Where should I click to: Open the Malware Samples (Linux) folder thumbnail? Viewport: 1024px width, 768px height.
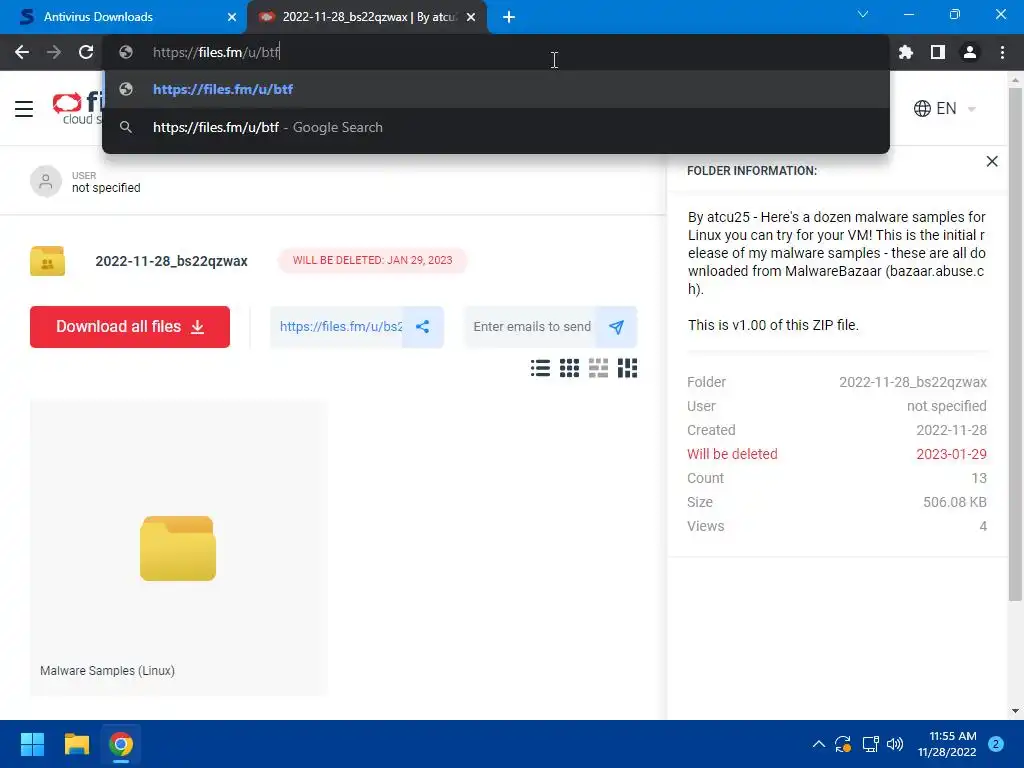click(x=178, y=547)
